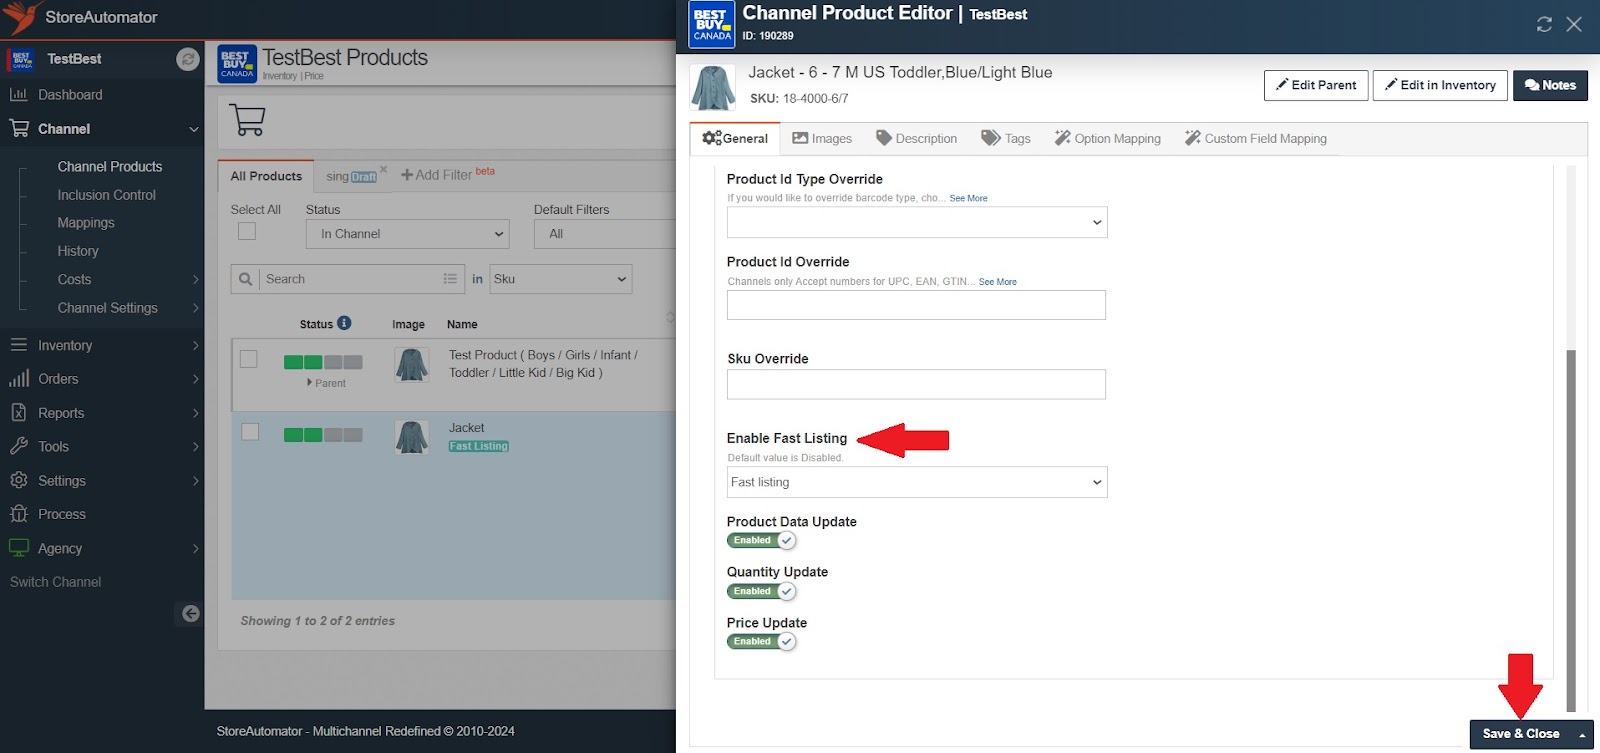Click the green status bar of Jacket row

[323, 435]
